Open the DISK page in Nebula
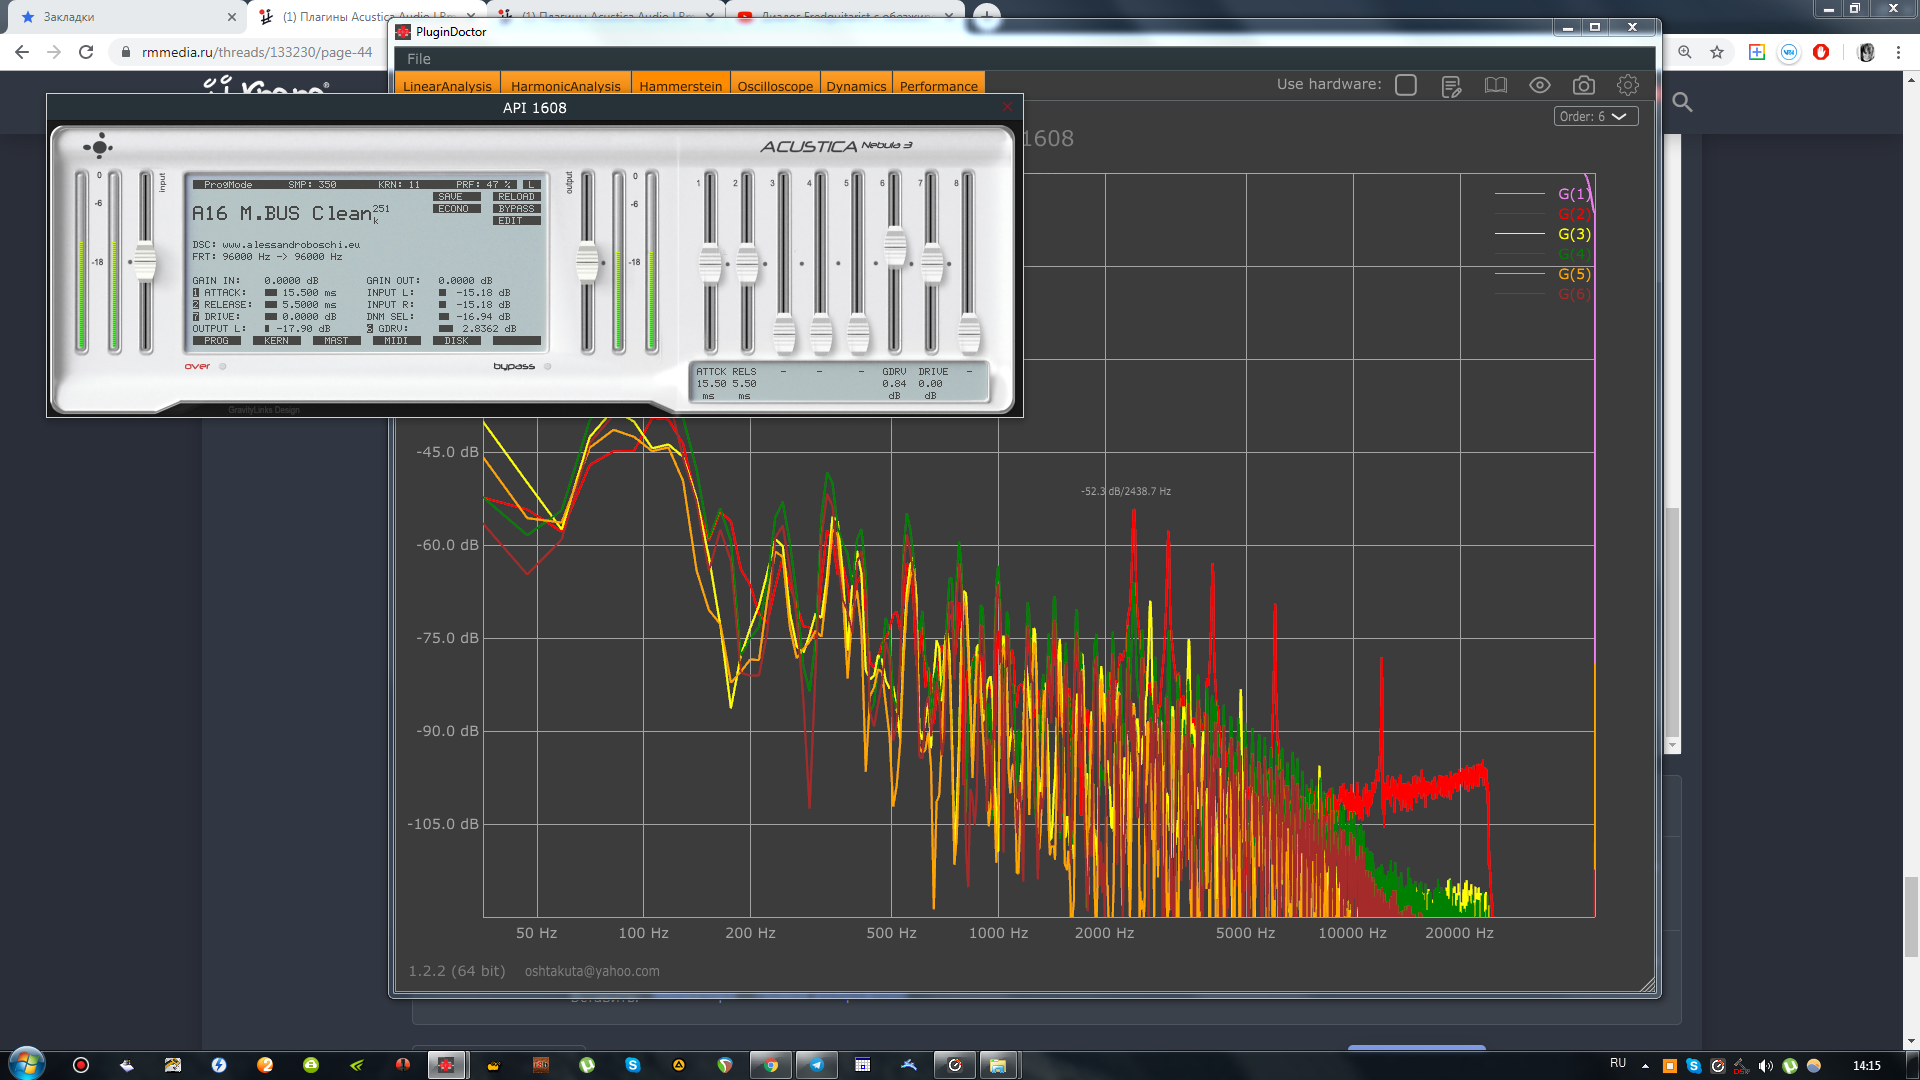 tap(456, 341)
